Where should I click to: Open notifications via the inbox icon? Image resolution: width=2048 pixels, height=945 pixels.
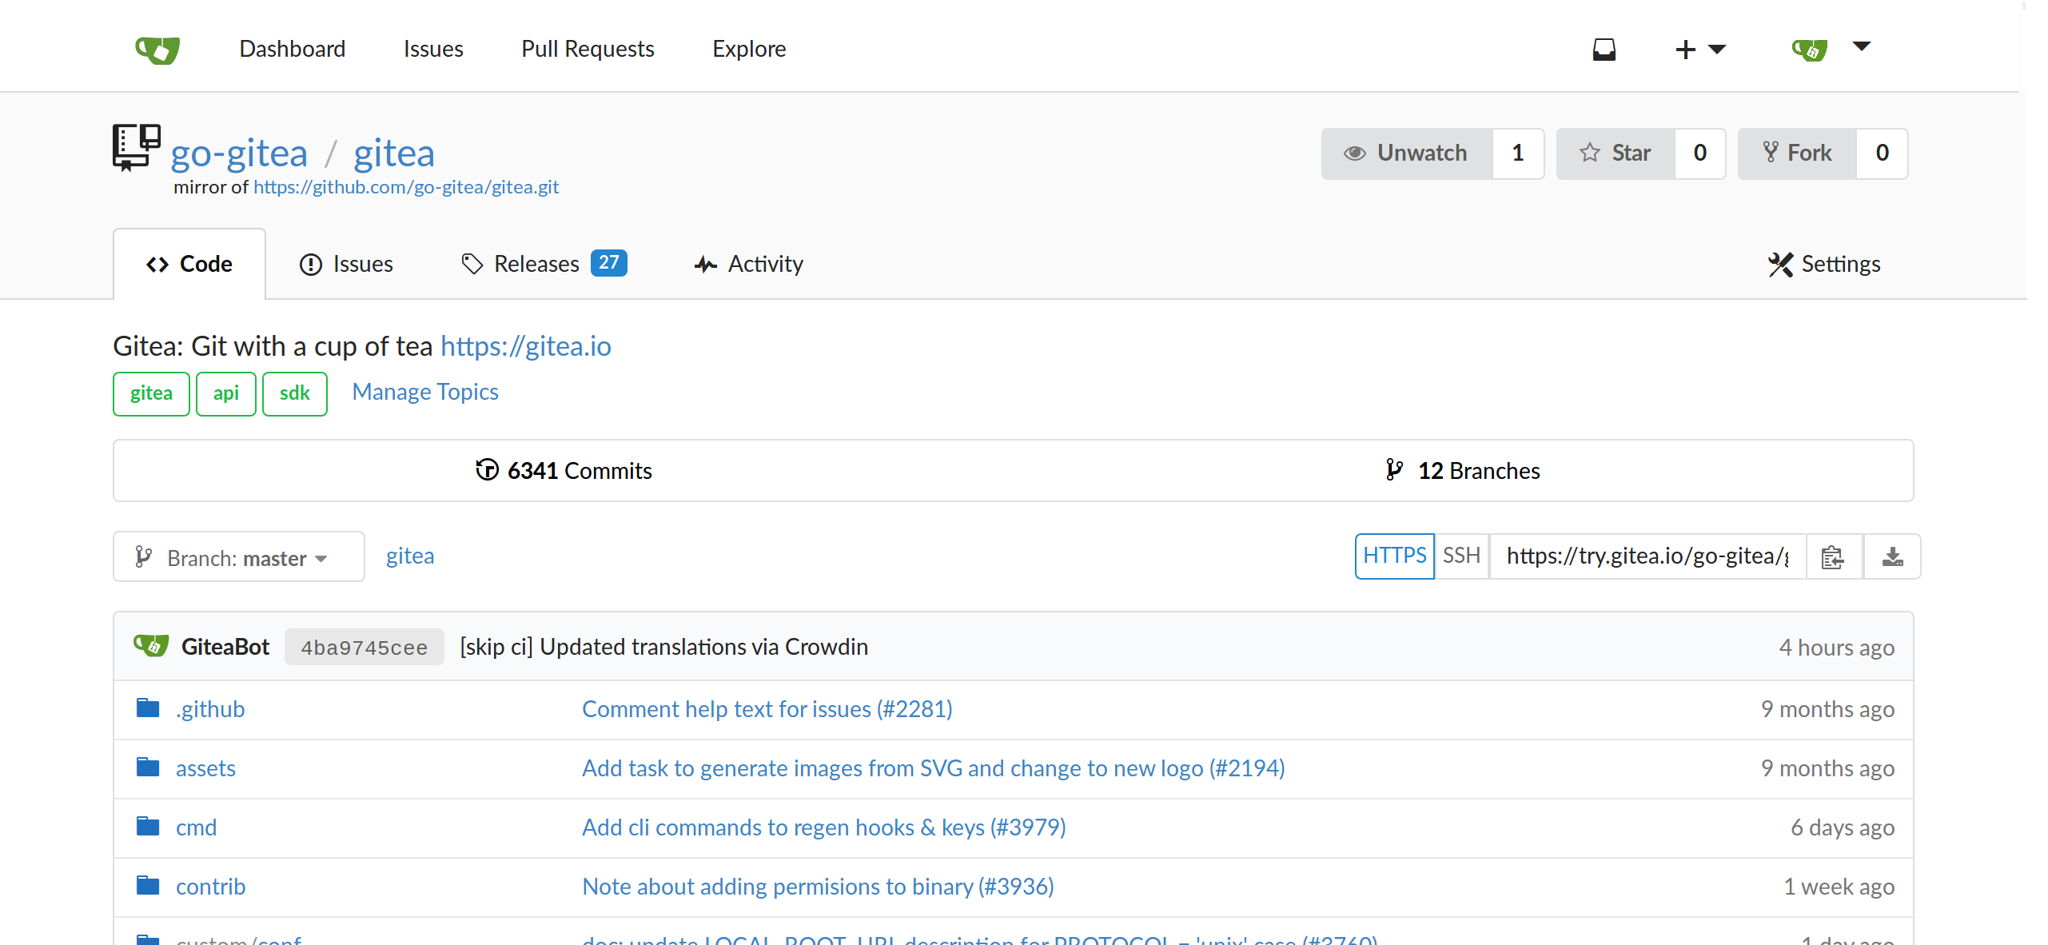pos(1604,48)
